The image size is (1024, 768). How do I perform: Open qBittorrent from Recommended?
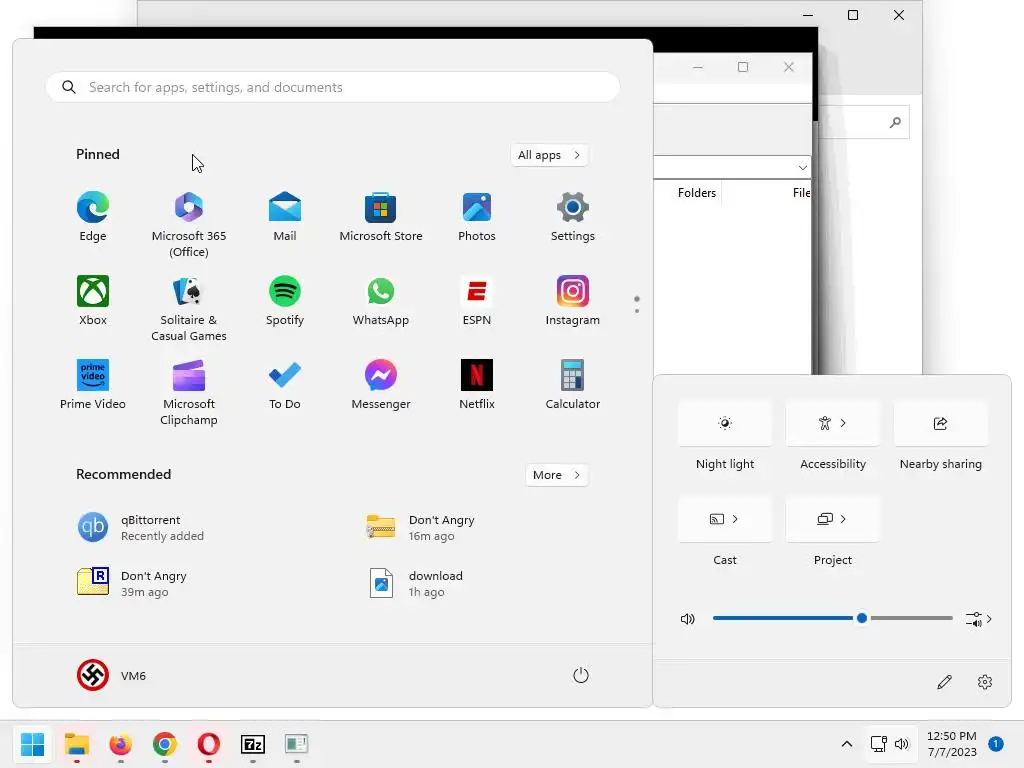coord(140,528)
